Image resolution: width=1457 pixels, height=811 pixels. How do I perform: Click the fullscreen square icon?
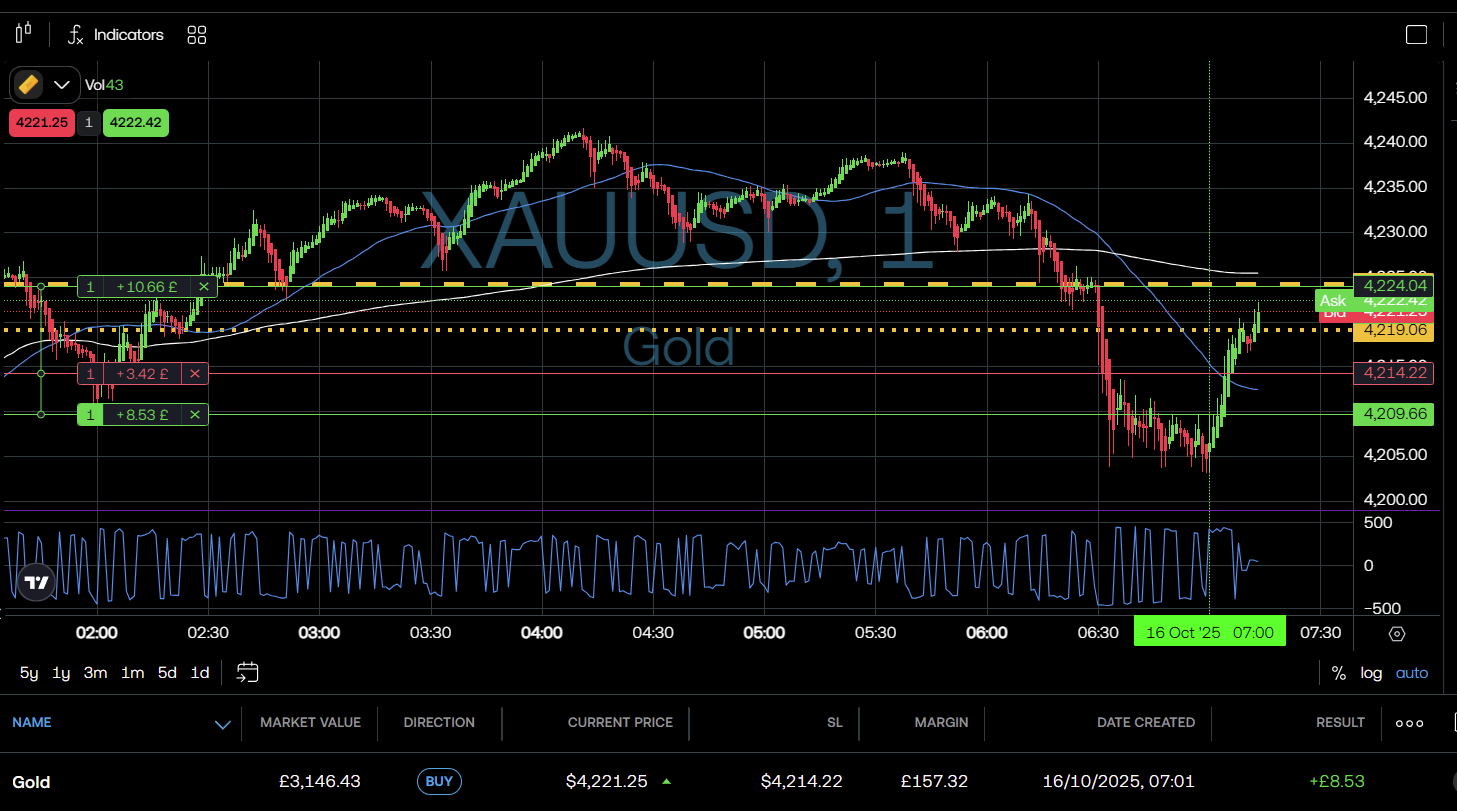(1416, 35)
